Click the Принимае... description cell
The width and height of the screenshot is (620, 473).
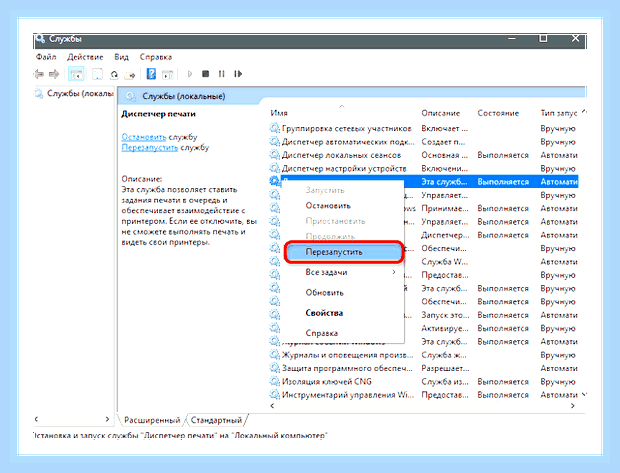pos(445,208)
